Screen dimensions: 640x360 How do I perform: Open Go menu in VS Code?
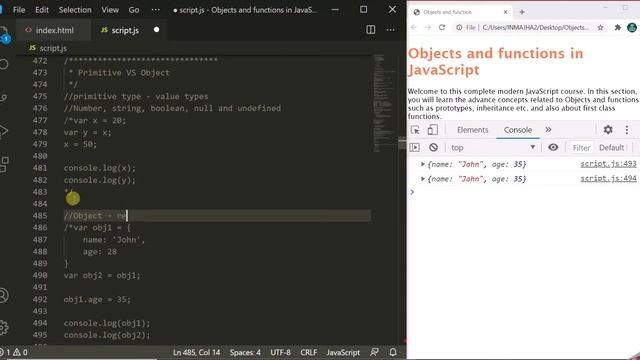point(134,10)
